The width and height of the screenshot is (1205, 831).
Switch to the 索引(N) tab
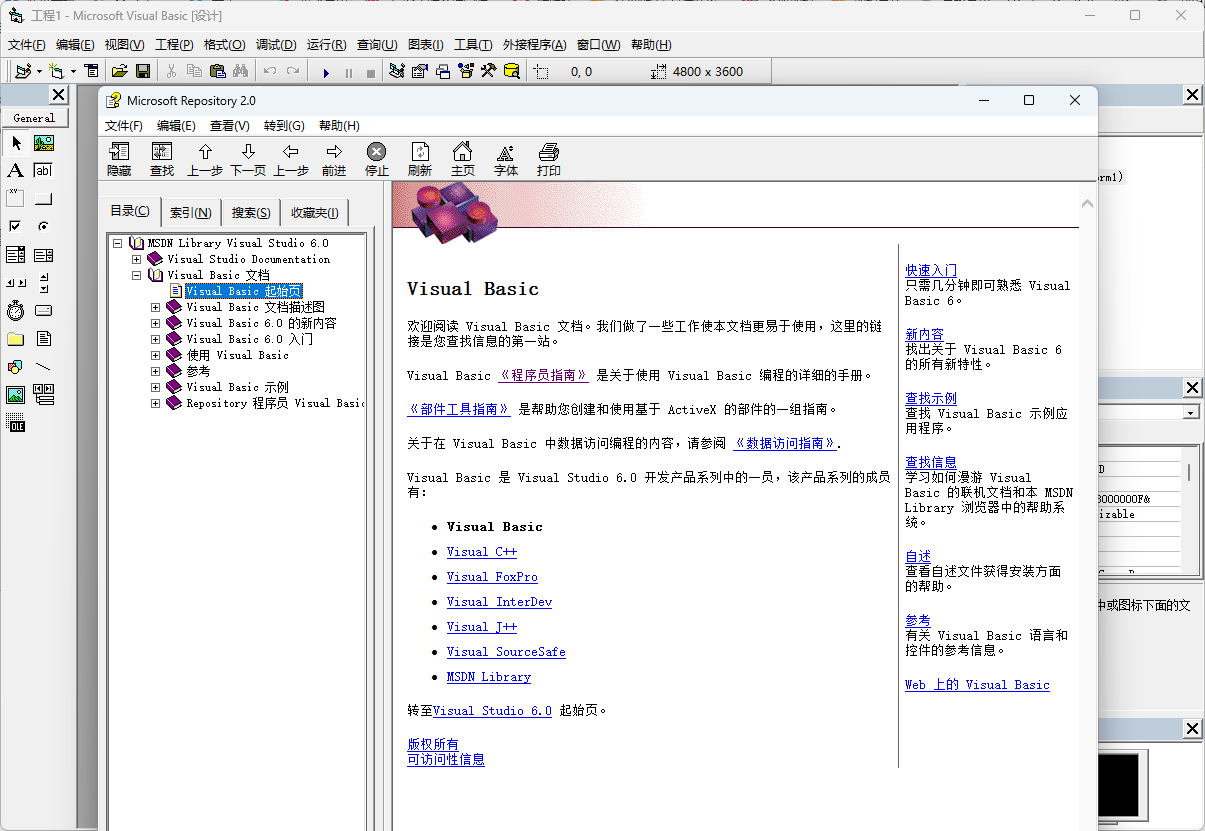190,213
